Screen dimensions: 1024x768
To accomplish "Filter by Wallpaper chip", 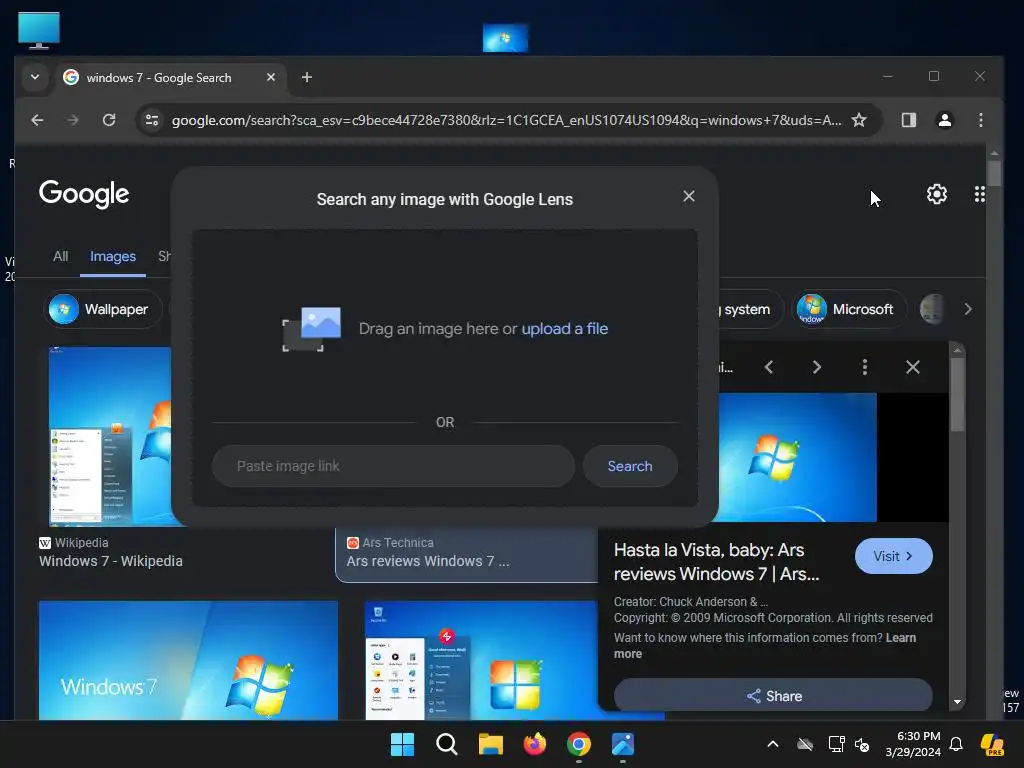I will point(103,309).
